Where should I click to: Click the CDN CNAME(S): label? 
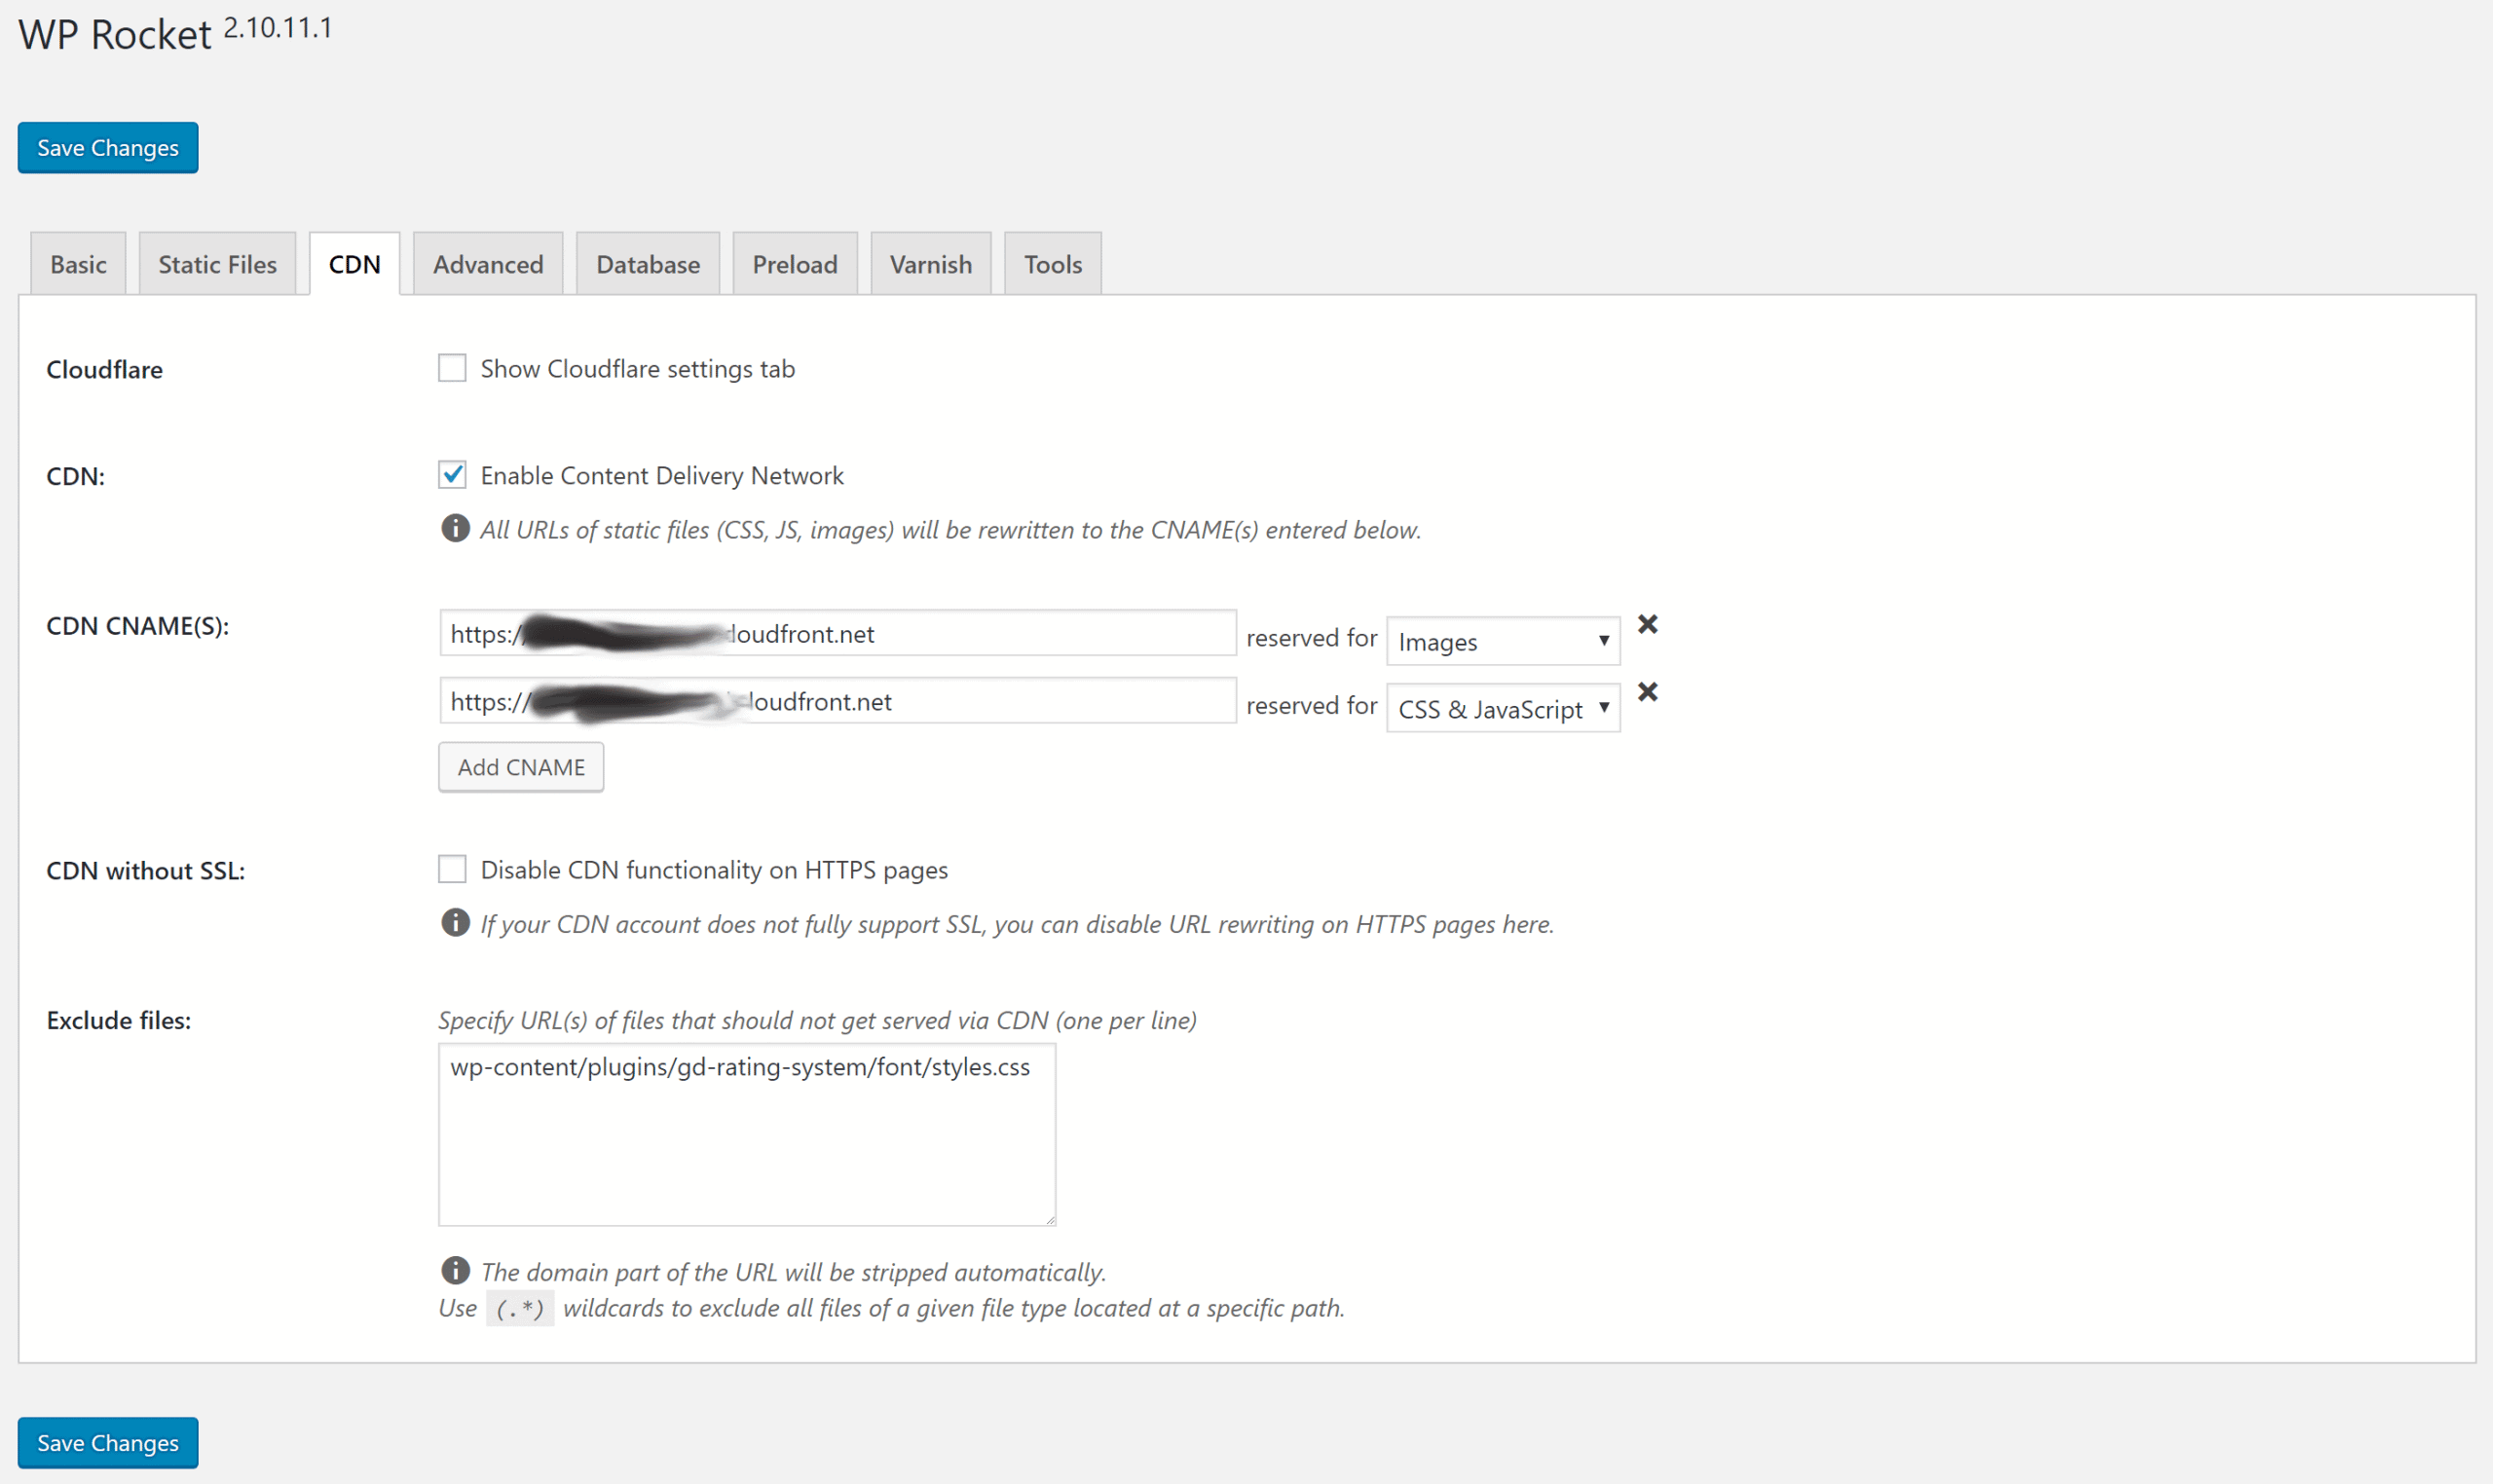138,626
